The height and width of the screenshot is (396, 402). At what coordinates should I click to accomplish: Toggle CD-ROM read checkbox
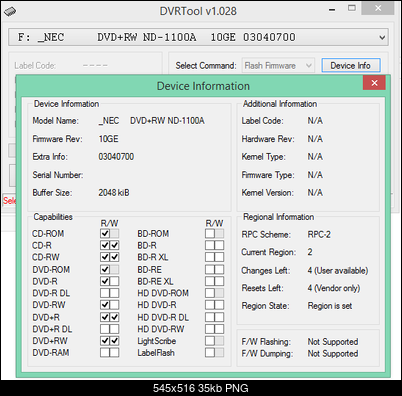(x=105, y=233)
